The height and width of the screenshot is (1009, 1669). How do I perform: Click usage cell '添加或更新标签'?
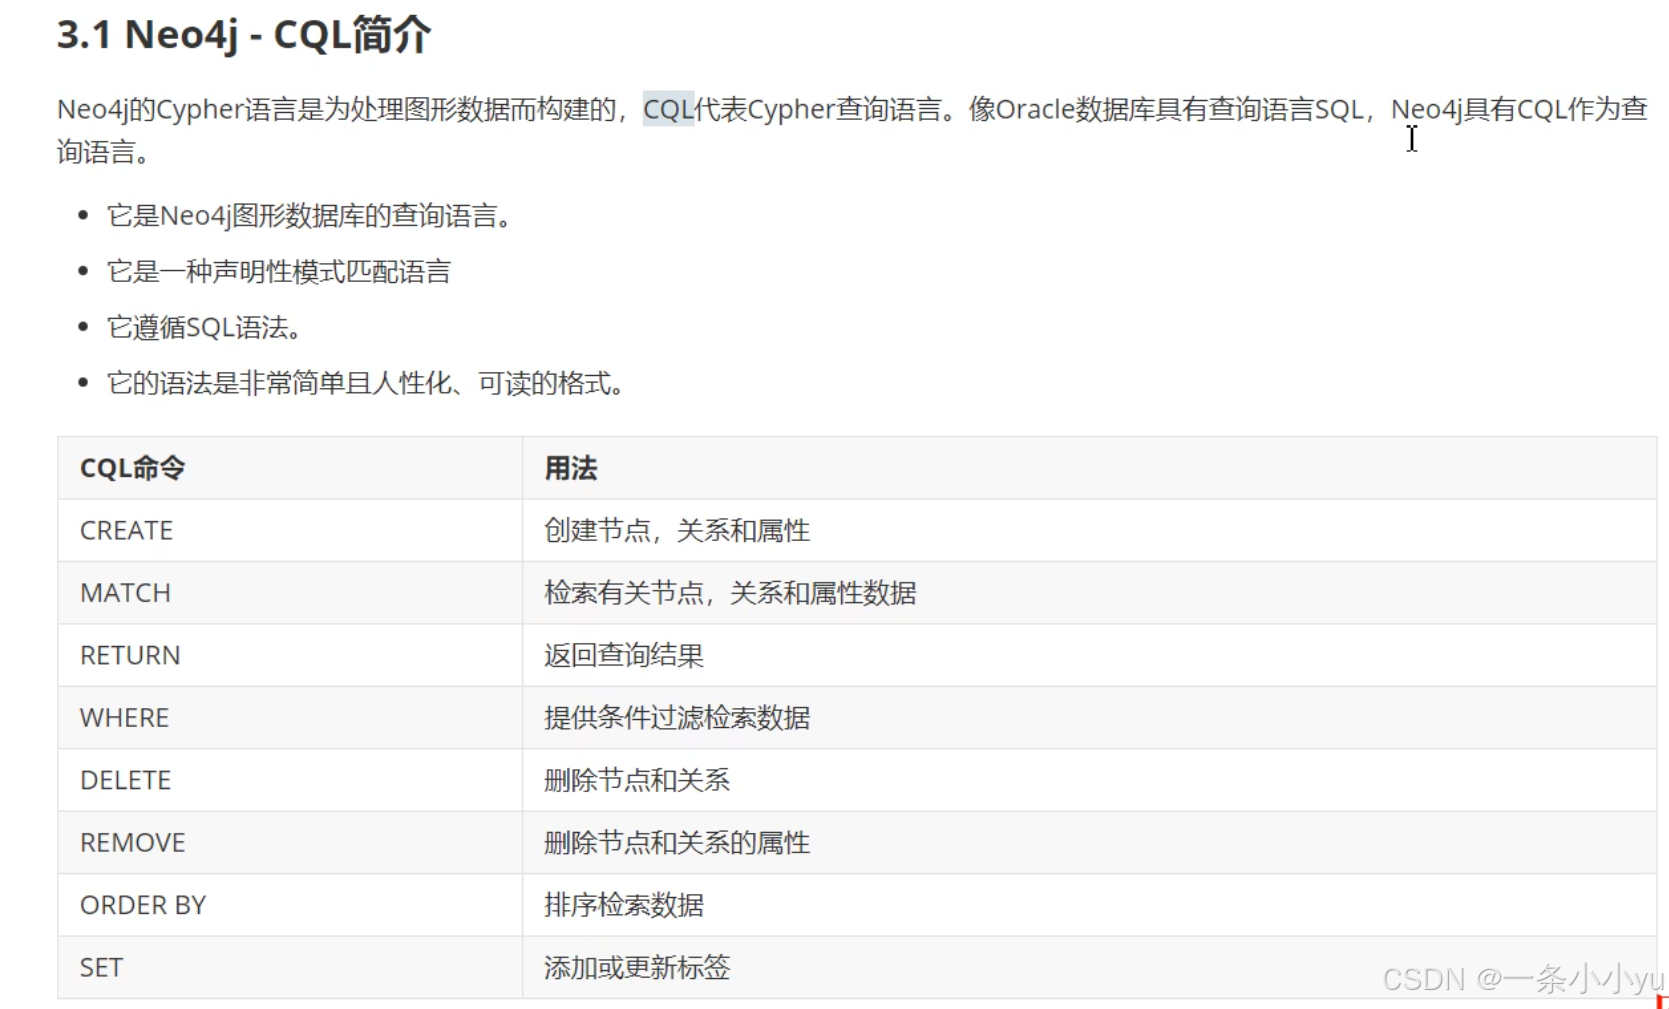pos(1089,968)
